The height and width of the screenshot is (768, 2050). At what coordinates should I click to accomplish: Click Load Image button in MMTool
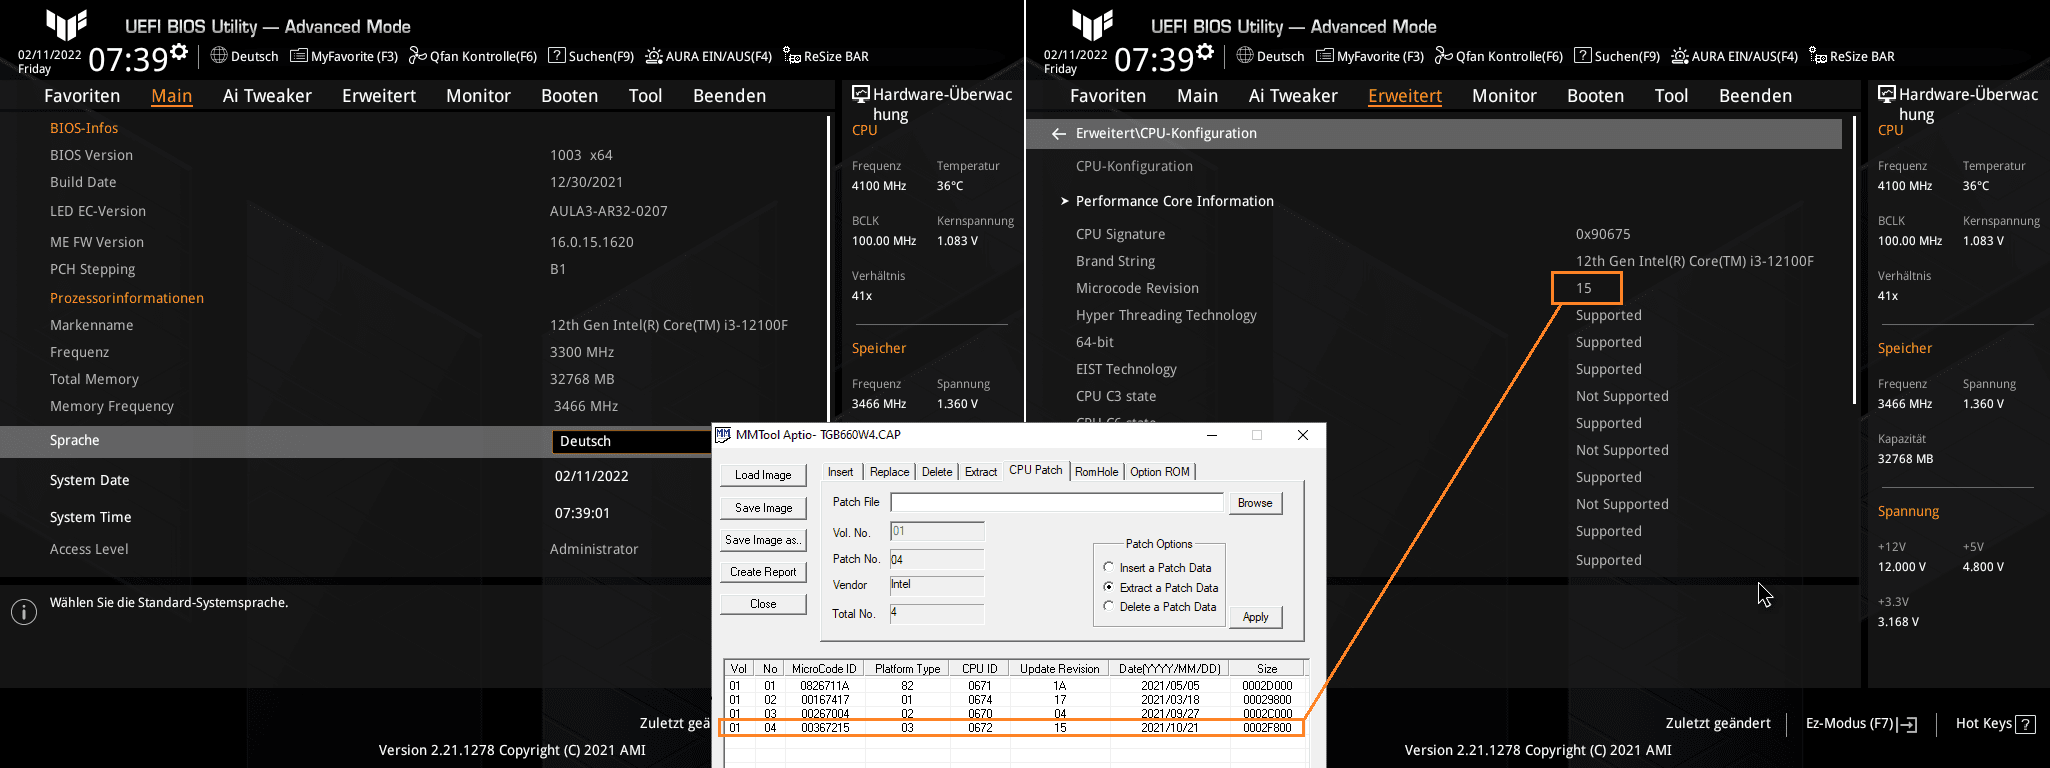click(x=763, y=475)
